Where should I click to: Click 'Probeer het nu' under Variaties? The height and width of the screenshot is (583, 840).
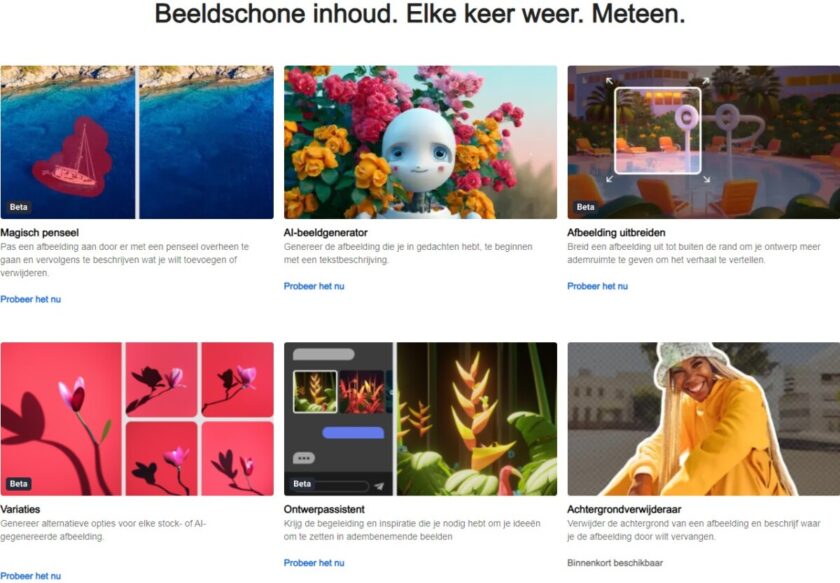pos(31,576)
